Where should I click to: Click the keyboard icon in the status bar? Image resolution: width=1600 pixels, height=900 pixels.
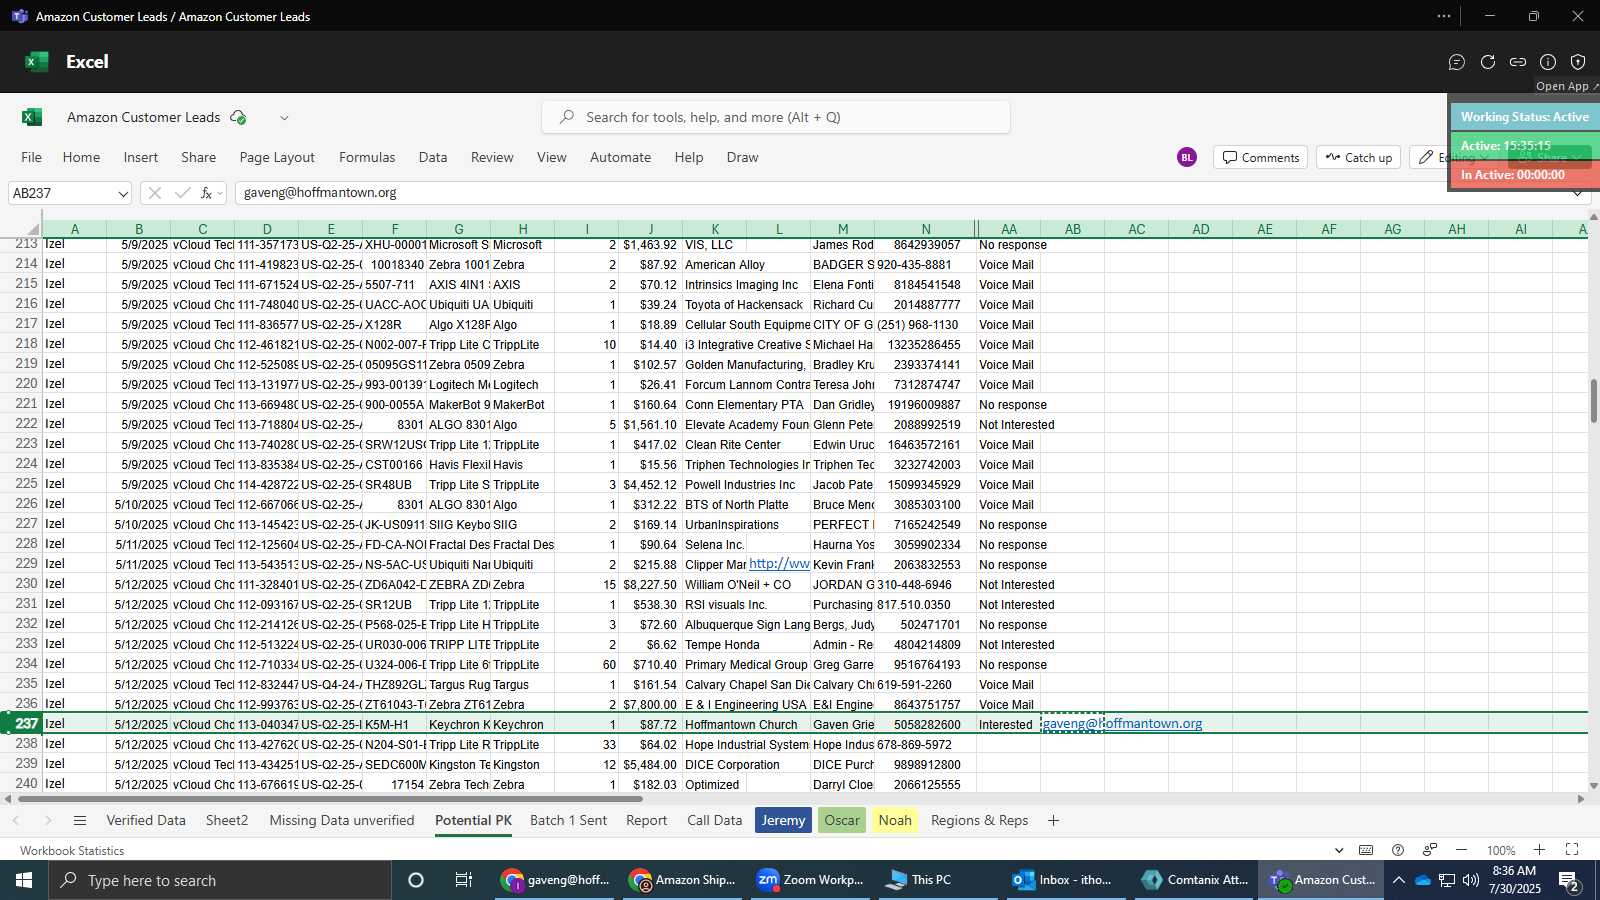pos(1366,850)
